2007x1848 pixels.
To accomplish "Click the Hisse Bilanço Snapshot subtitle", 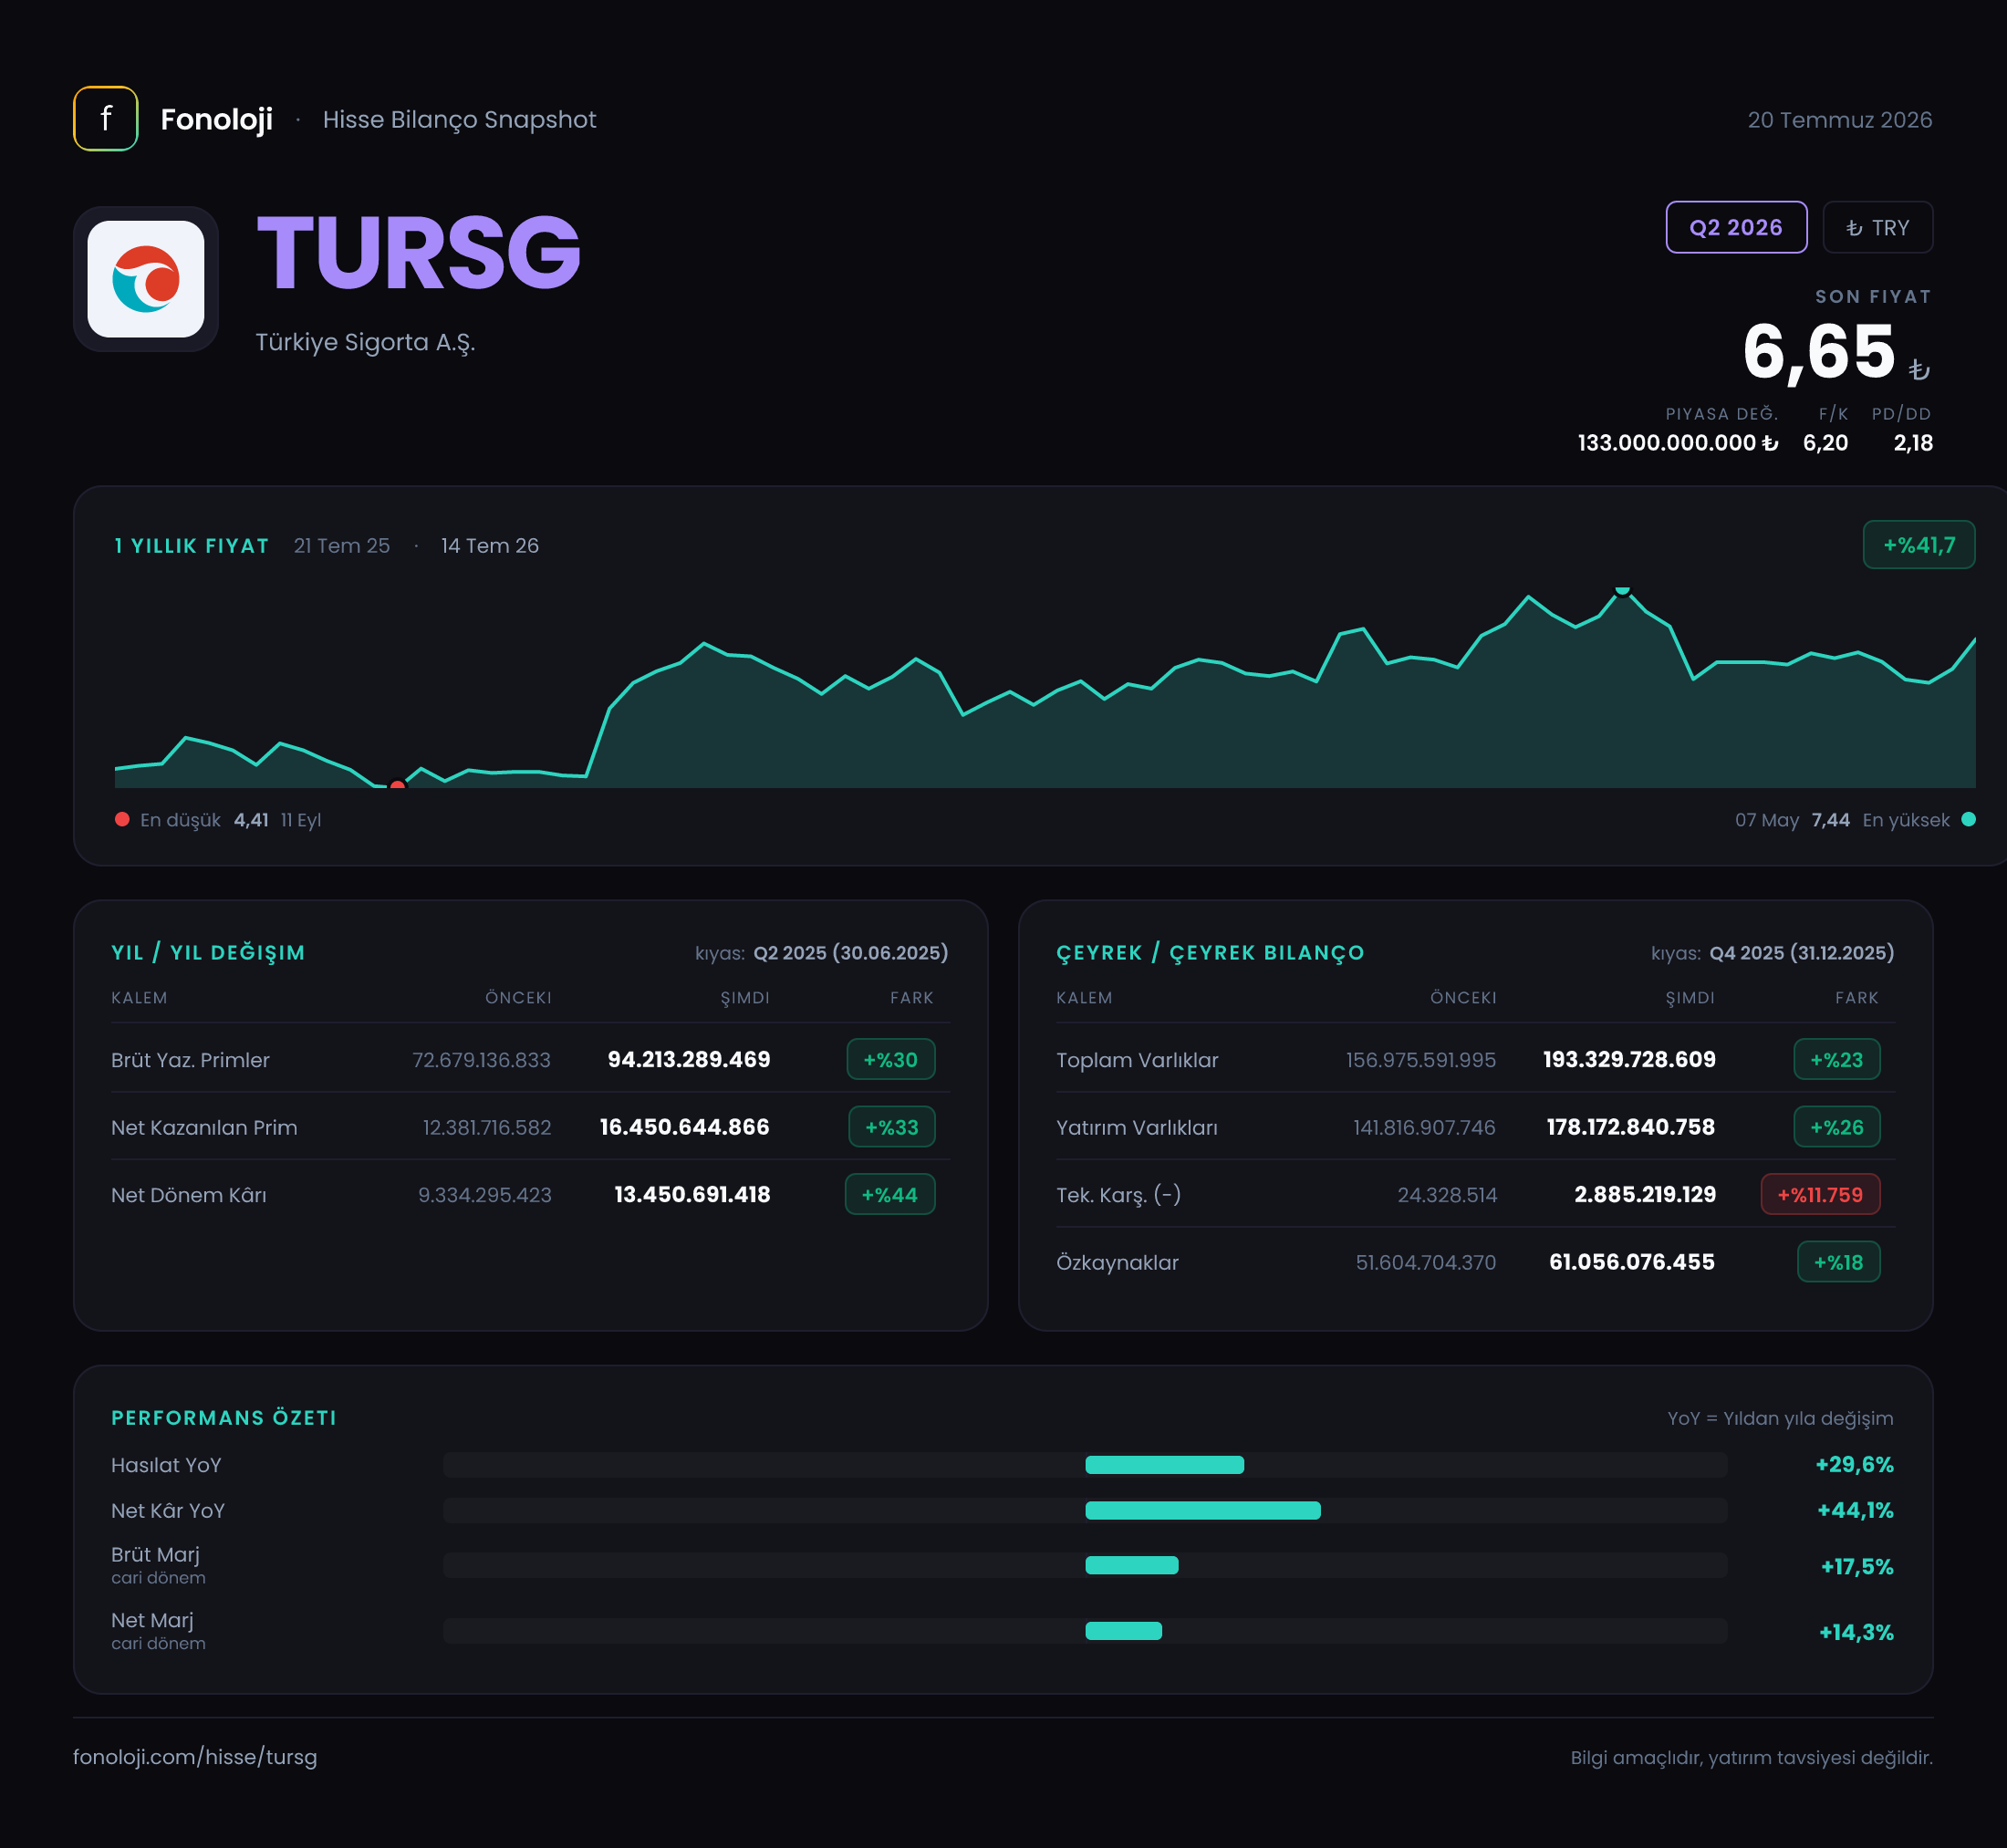I will click(x=459, y=120).
